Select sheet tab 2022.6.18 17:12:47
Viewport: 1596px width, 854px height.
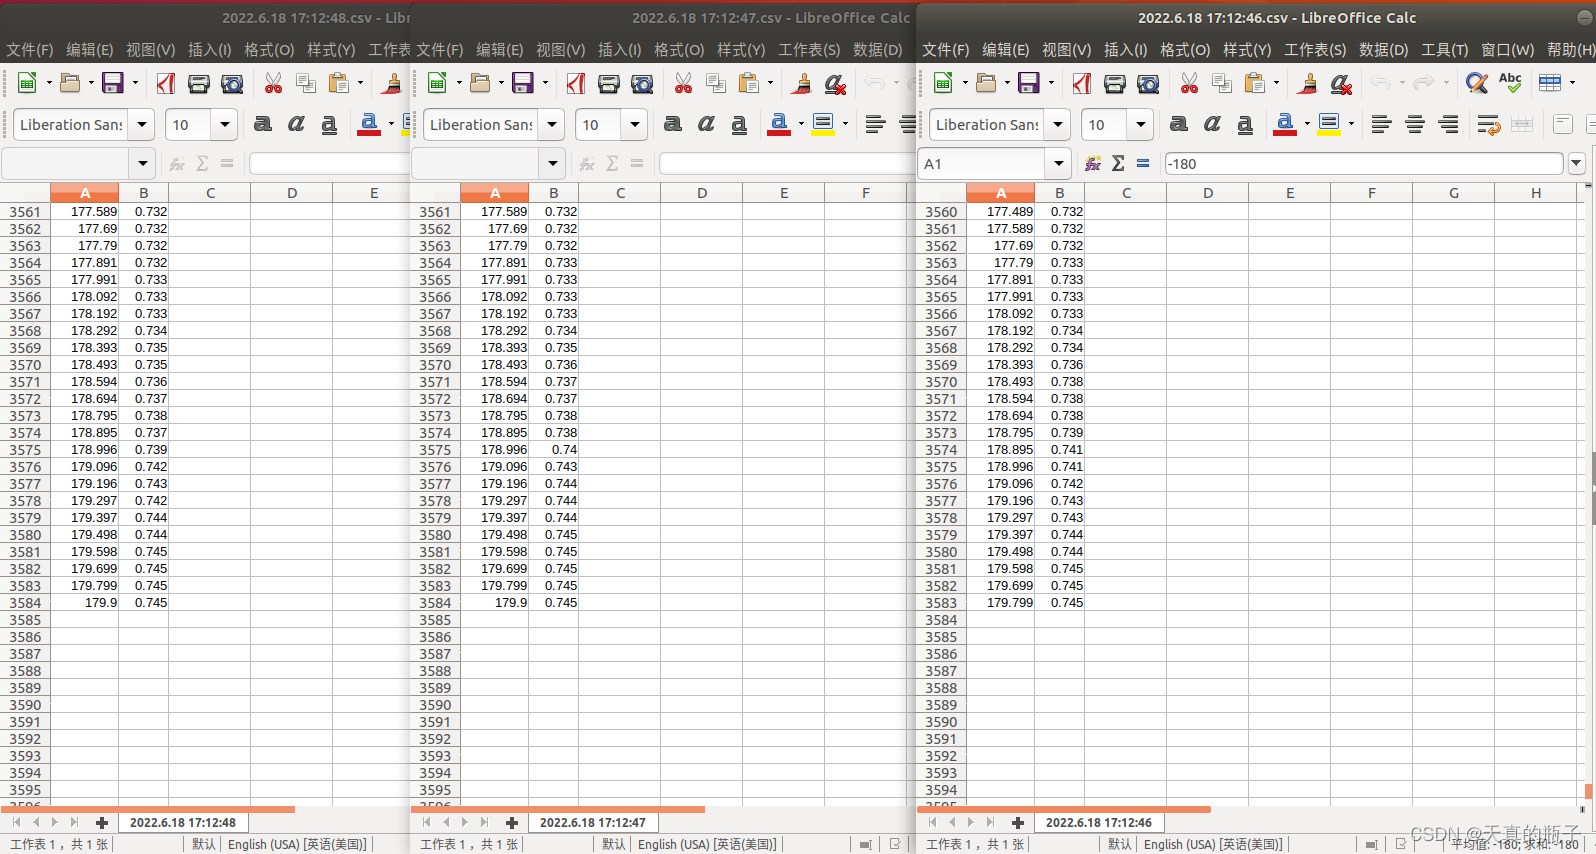pyautogui.click(x=592, y=822)
